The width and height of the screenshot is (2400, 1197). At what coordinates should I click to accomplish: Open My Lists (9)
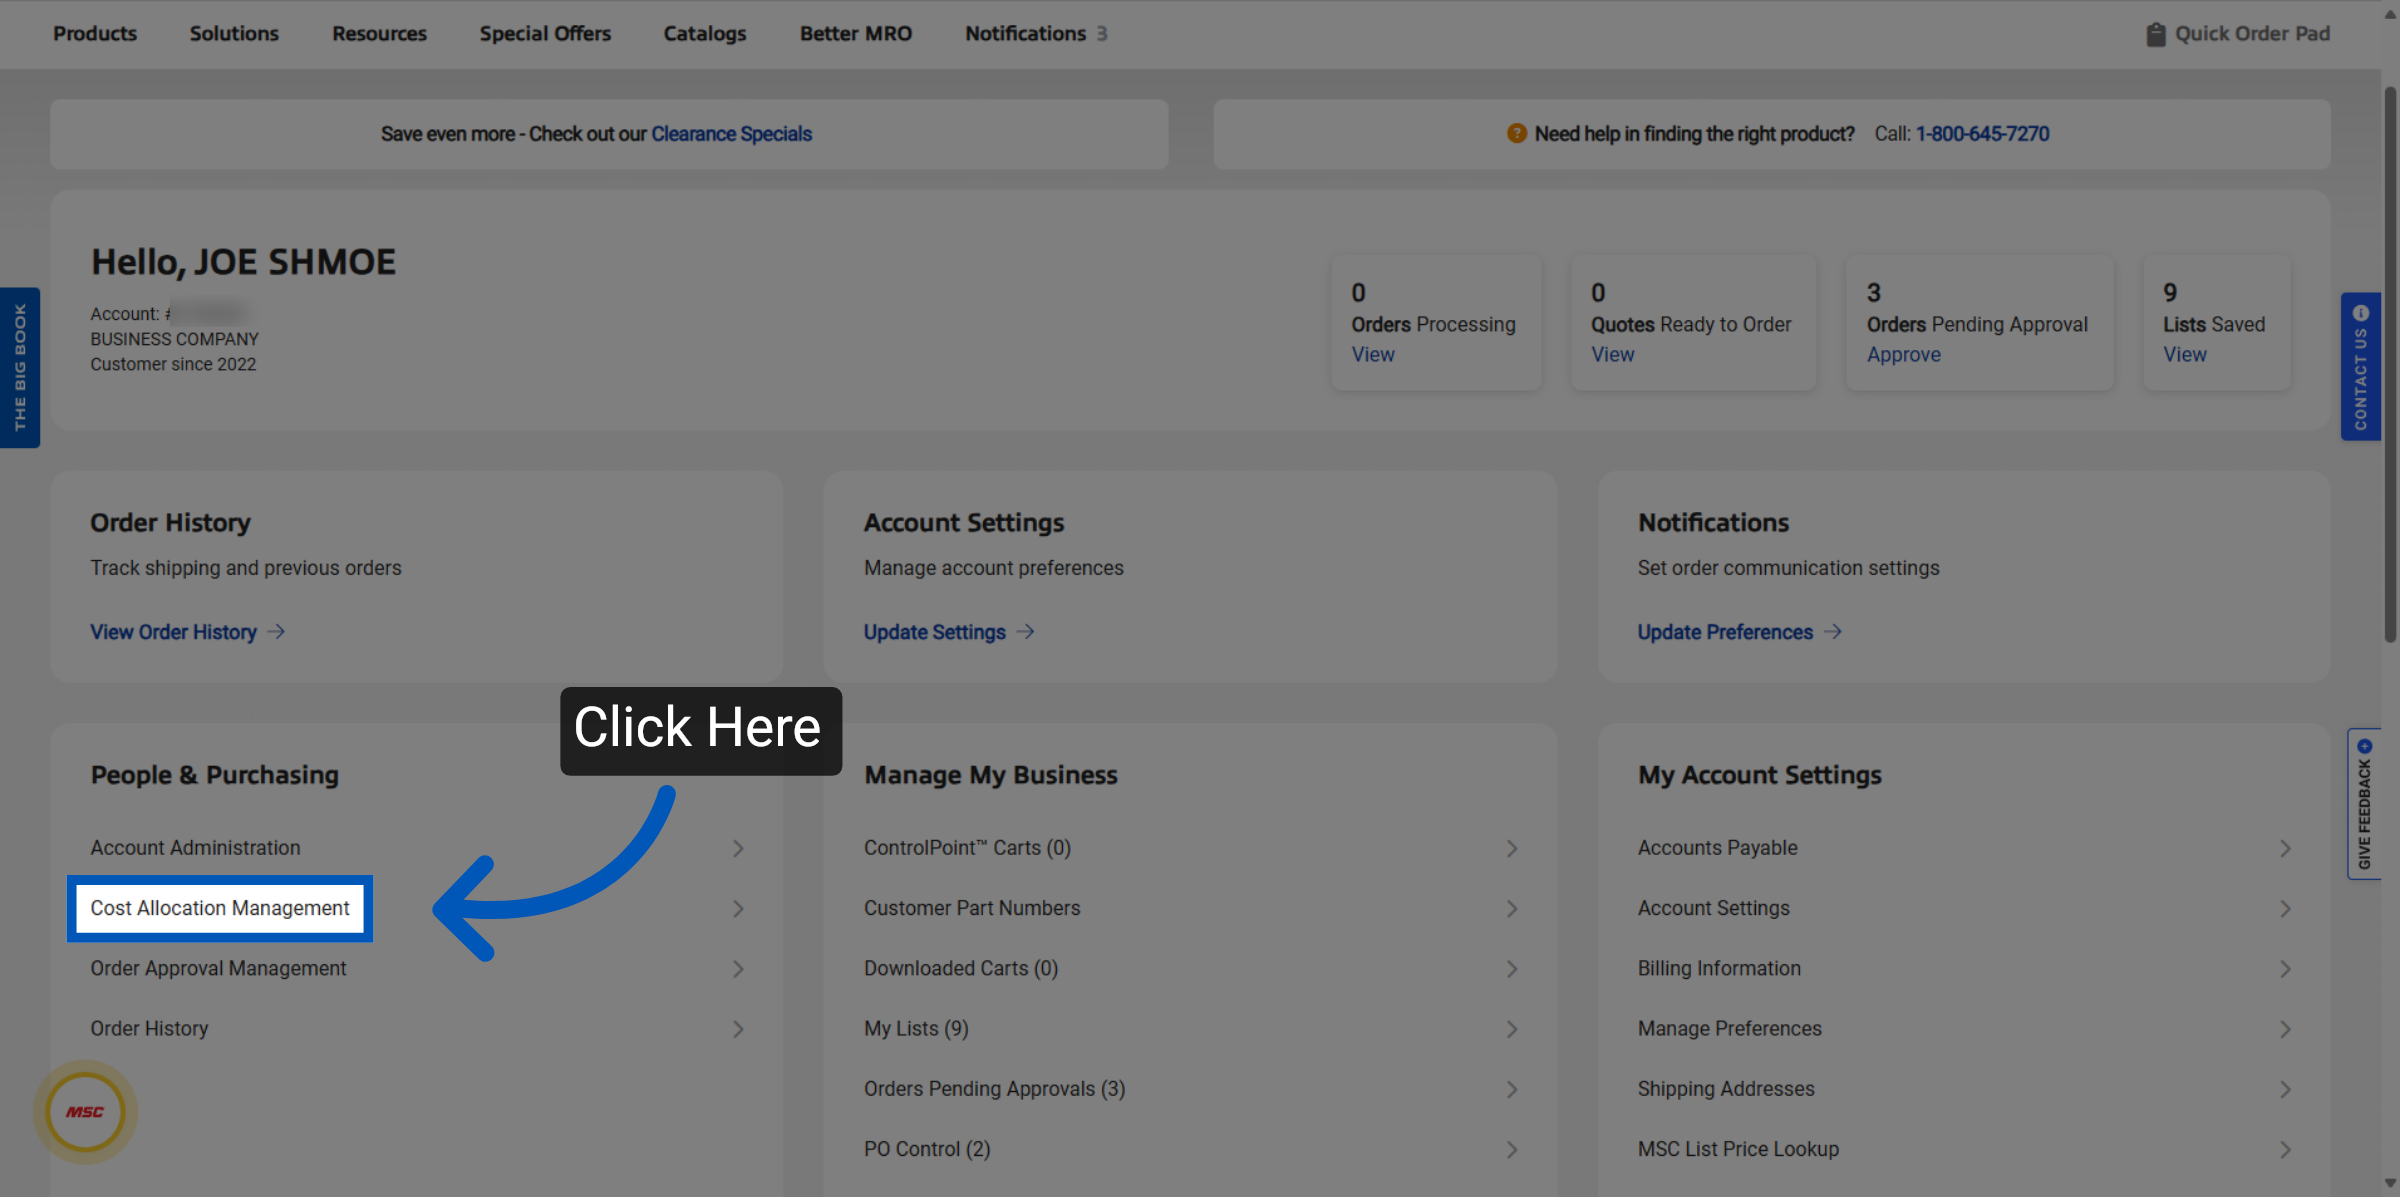coord(916,1029)
